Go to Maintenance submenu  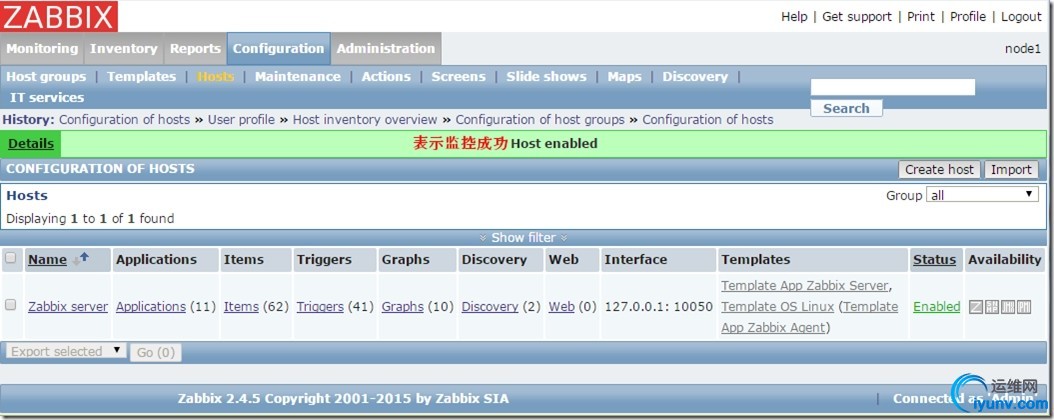298,77
